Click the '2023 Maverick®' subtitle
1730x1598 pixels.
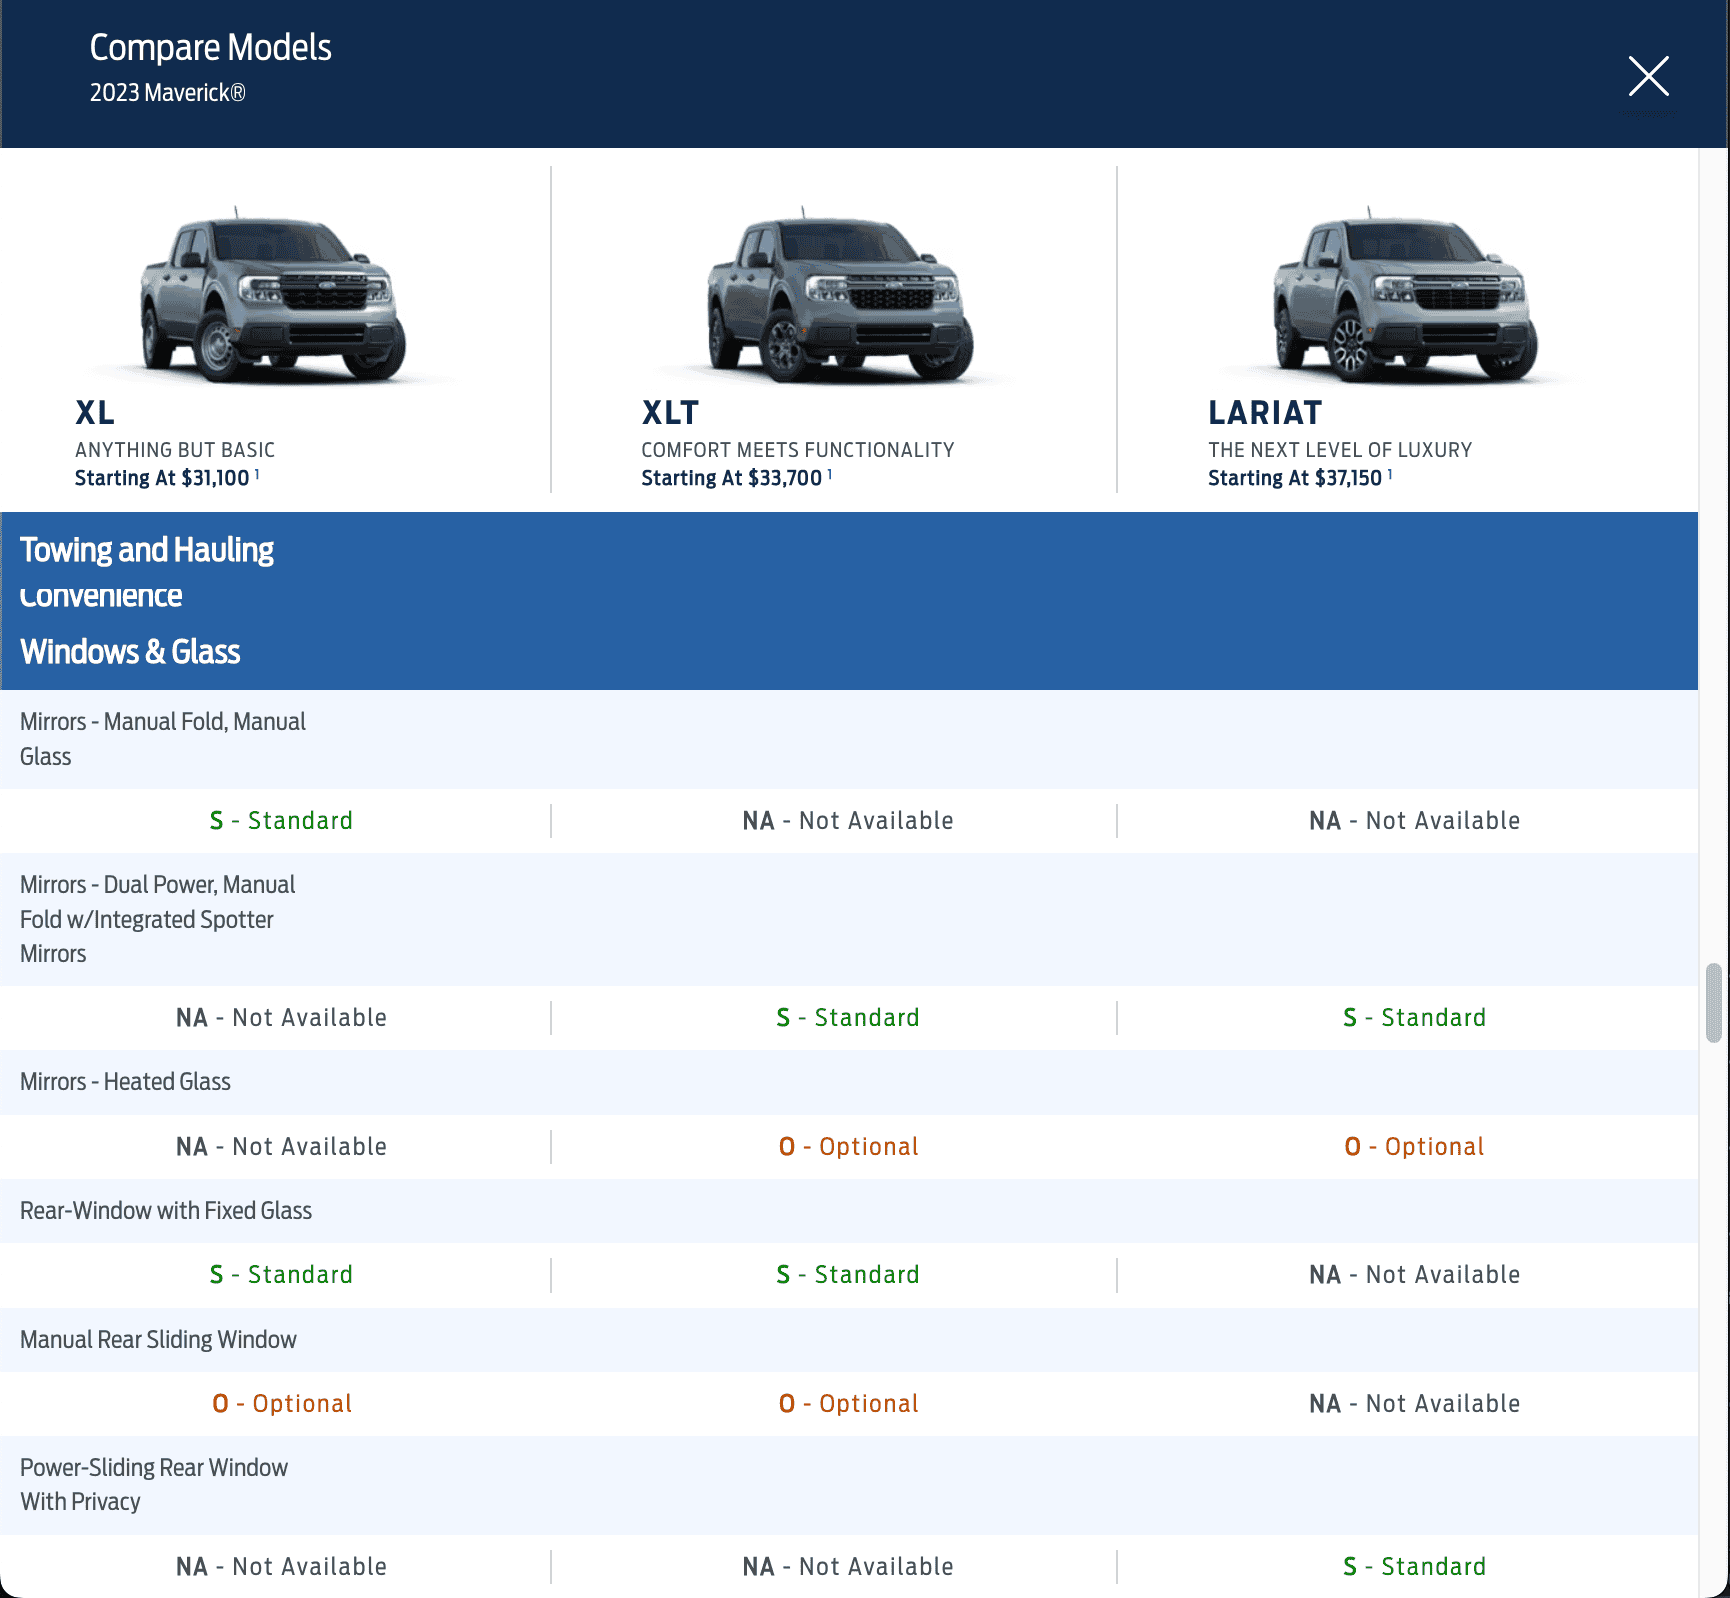coord(167,93)
